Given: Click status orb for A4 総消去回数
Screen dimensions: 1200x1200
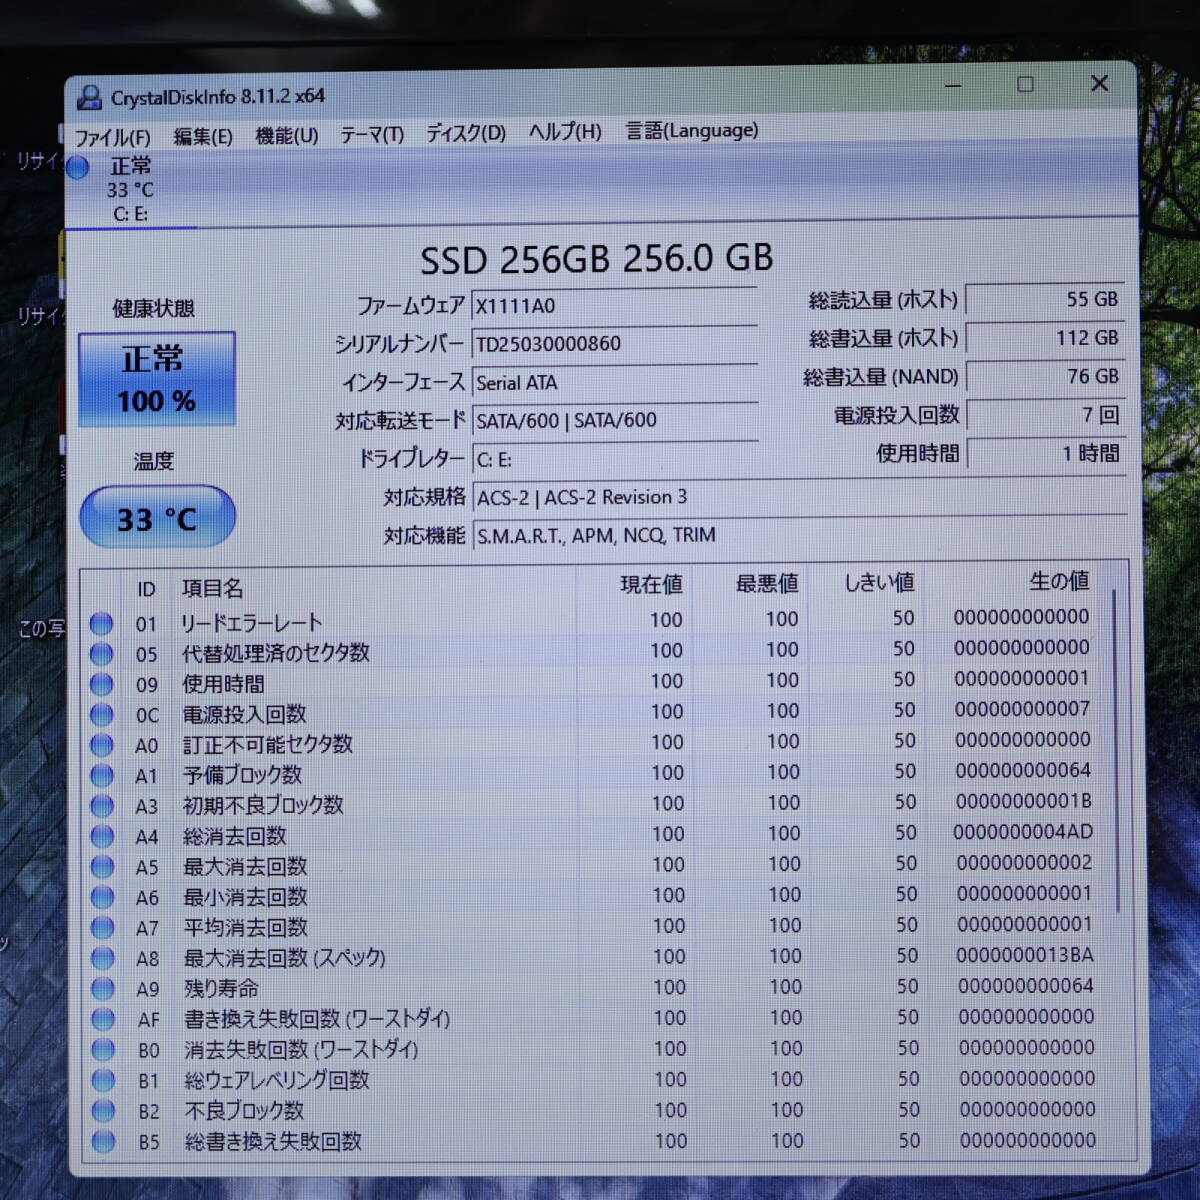Looking at the screenshot, I should (102, 836).
